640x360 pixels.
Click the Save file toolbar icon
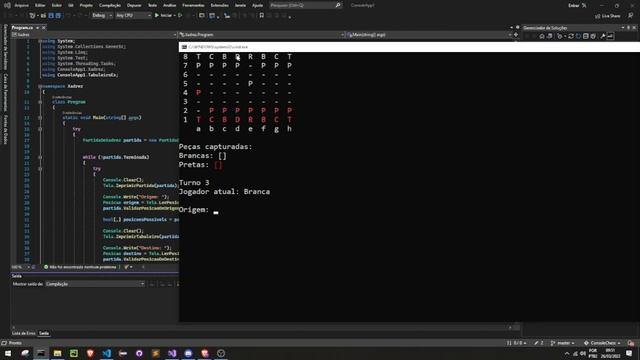(51, 16)
